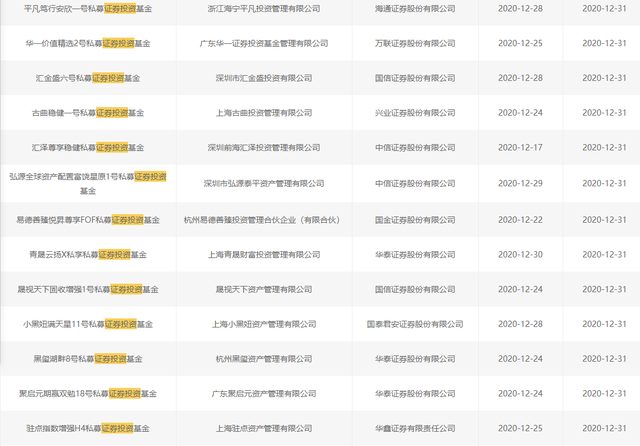Select the date 2020-12-29
640x446 pixels.
[x=520, y=183]
